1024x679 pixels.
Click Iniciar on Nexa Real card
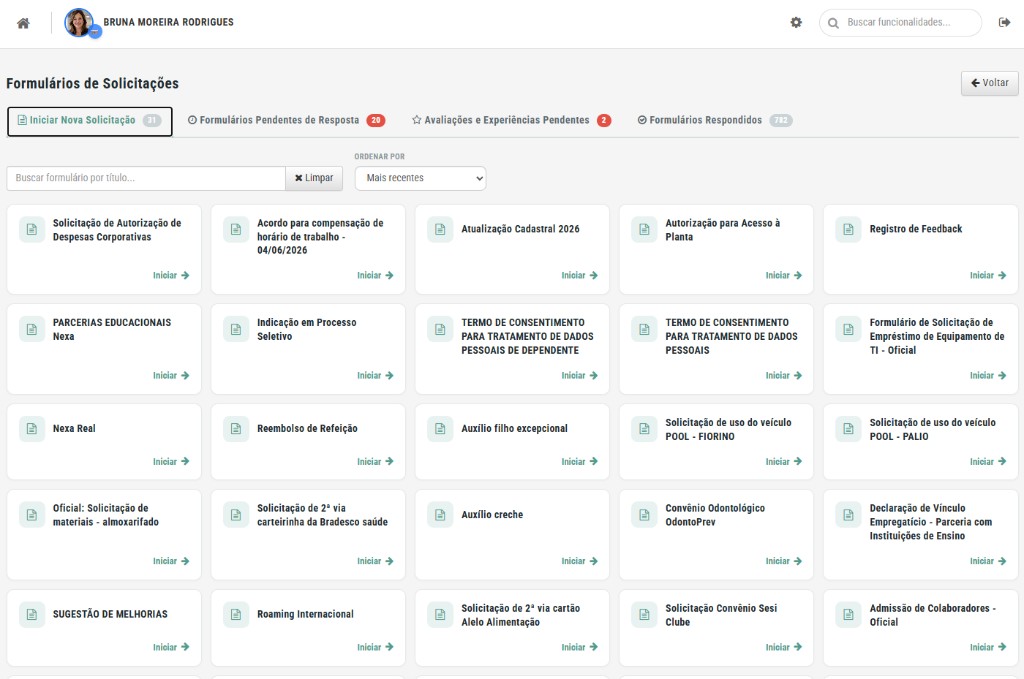point(171,462)
